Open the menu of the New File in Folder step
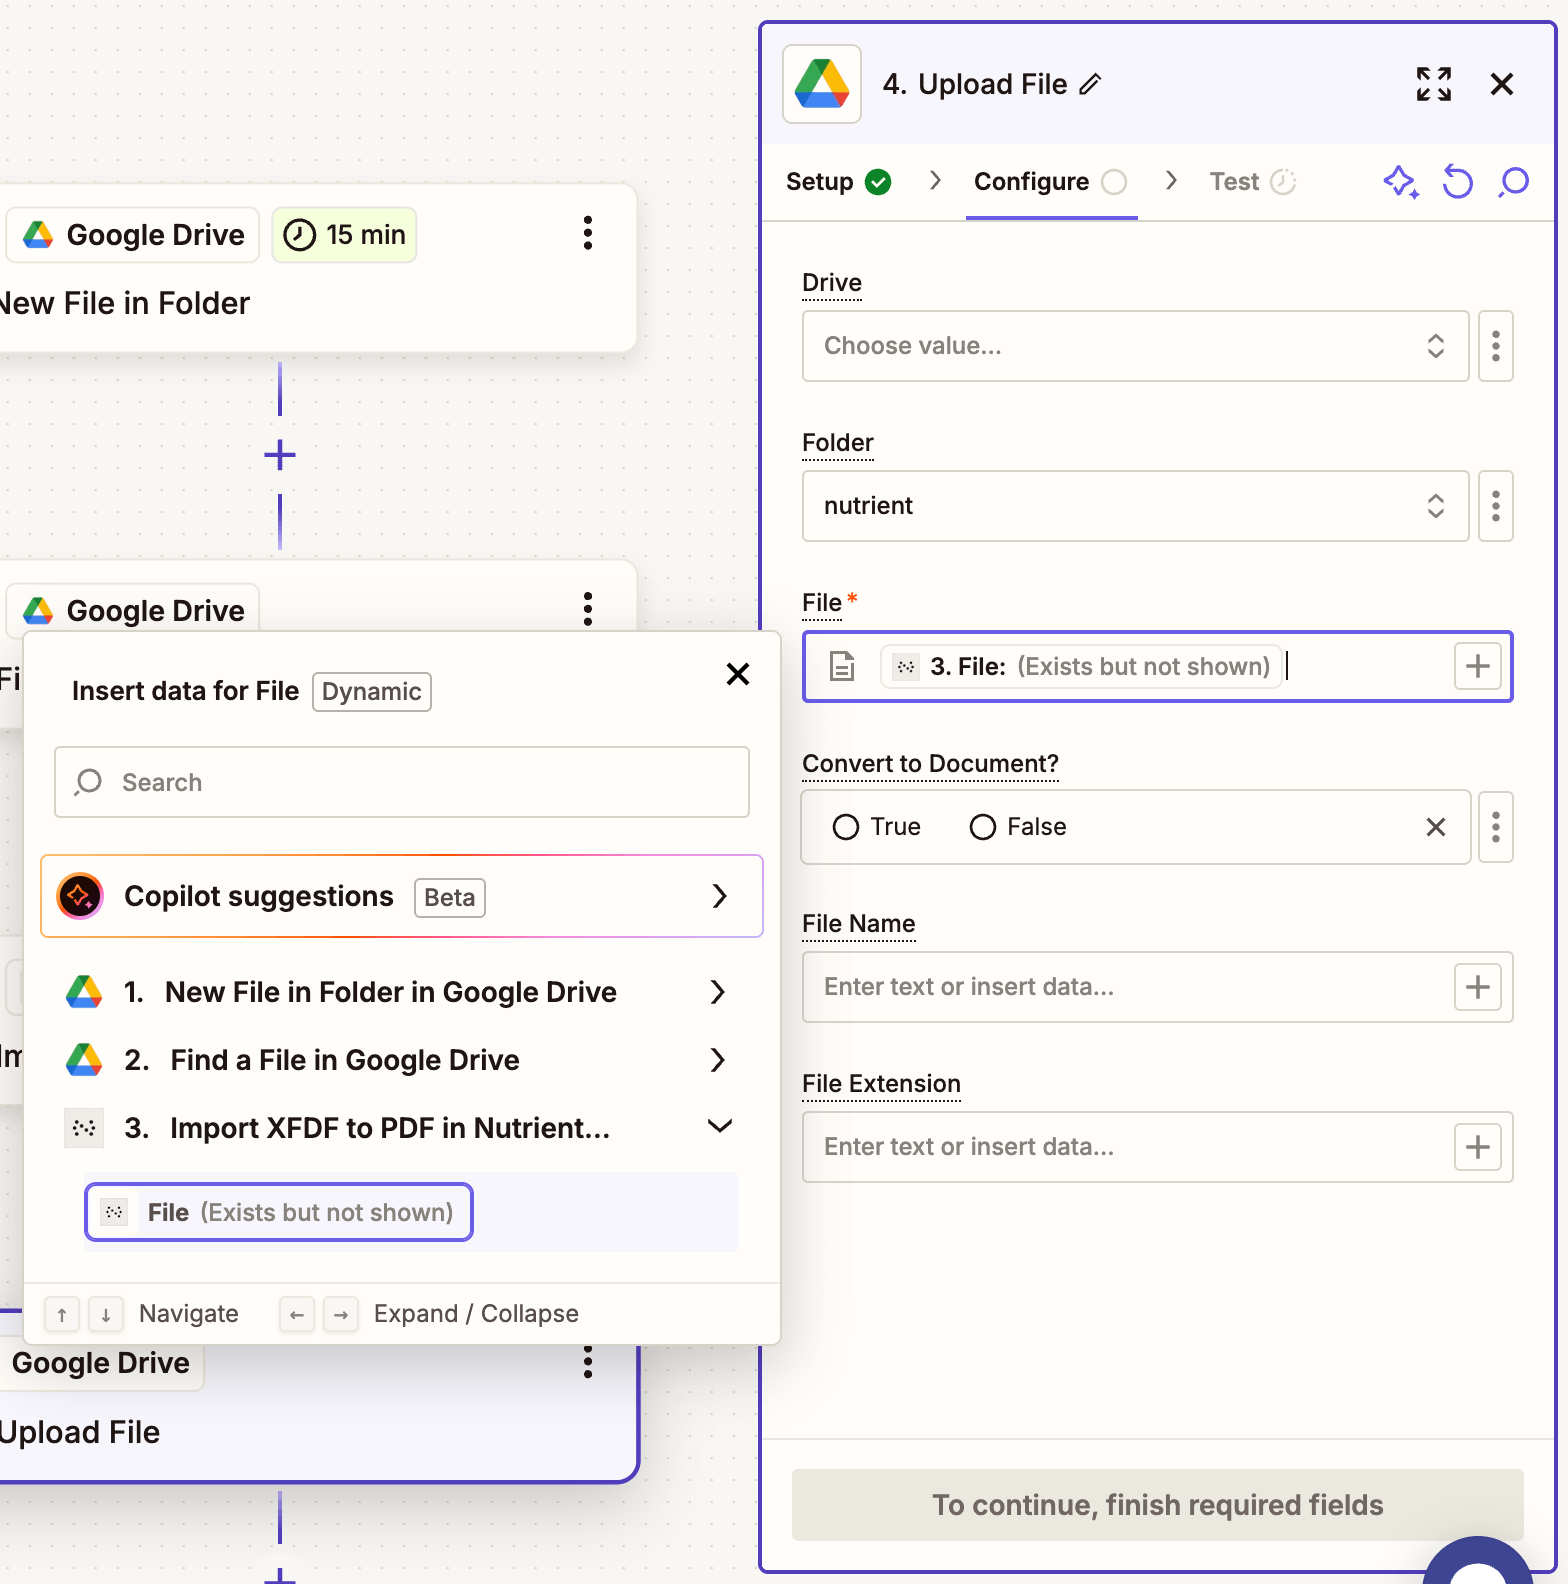 click(x=588, y=233)
